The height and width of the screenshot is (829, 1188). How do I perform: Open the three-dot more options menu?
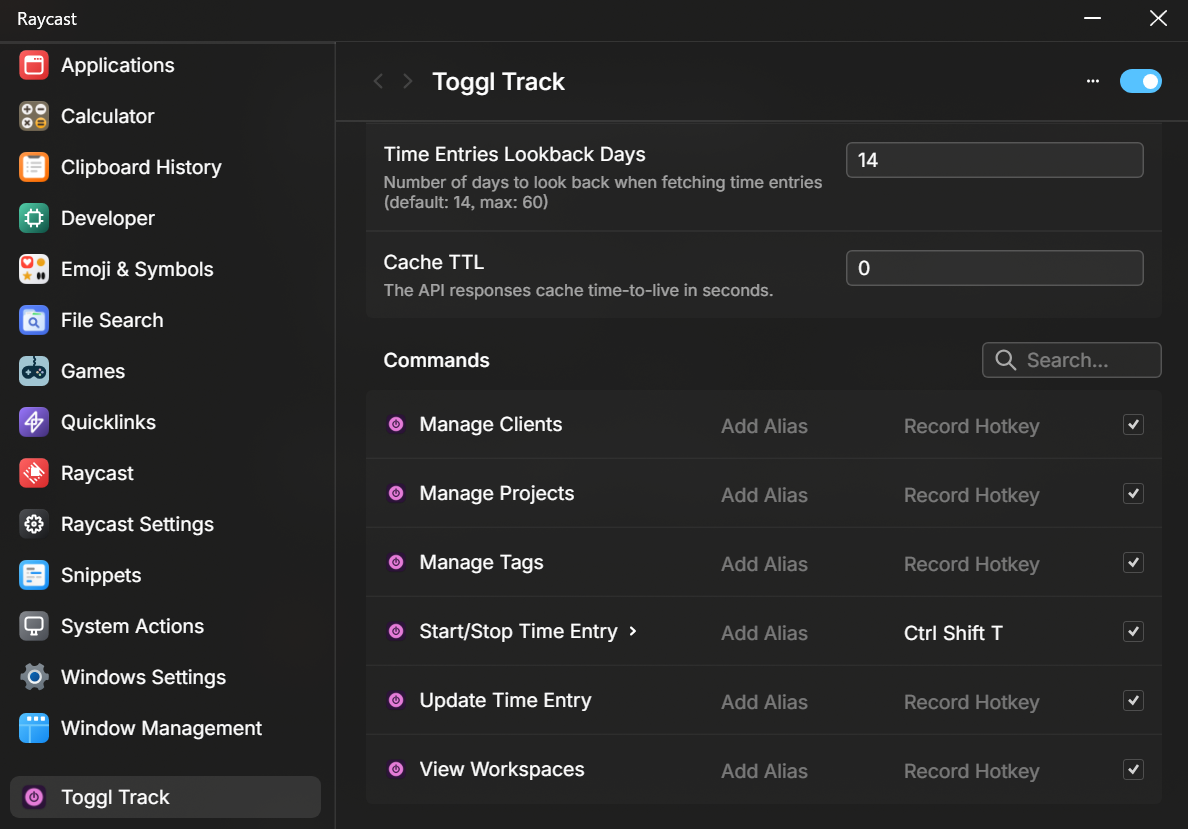(1092, 81)
